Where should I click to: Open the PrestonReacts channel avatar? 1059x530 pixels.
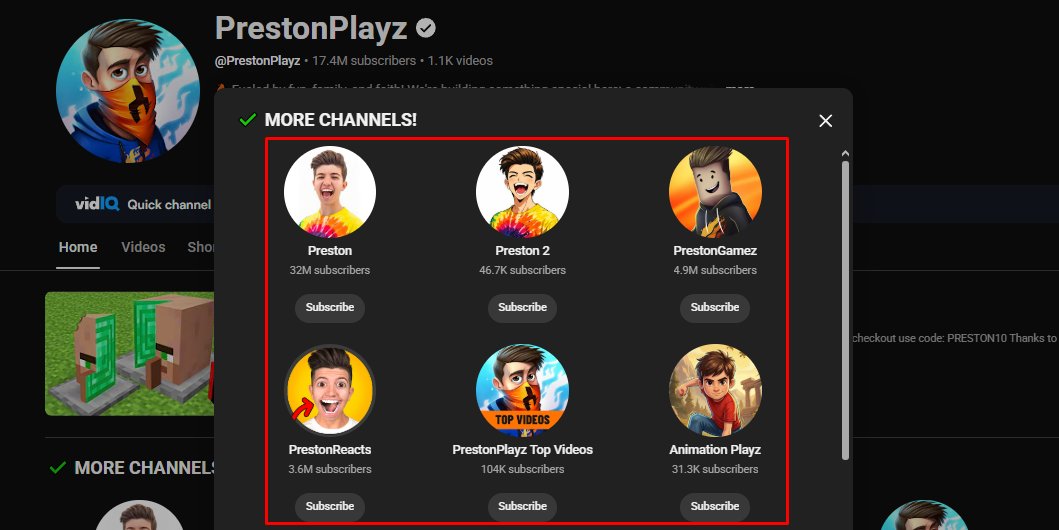(x=330, y=391)
